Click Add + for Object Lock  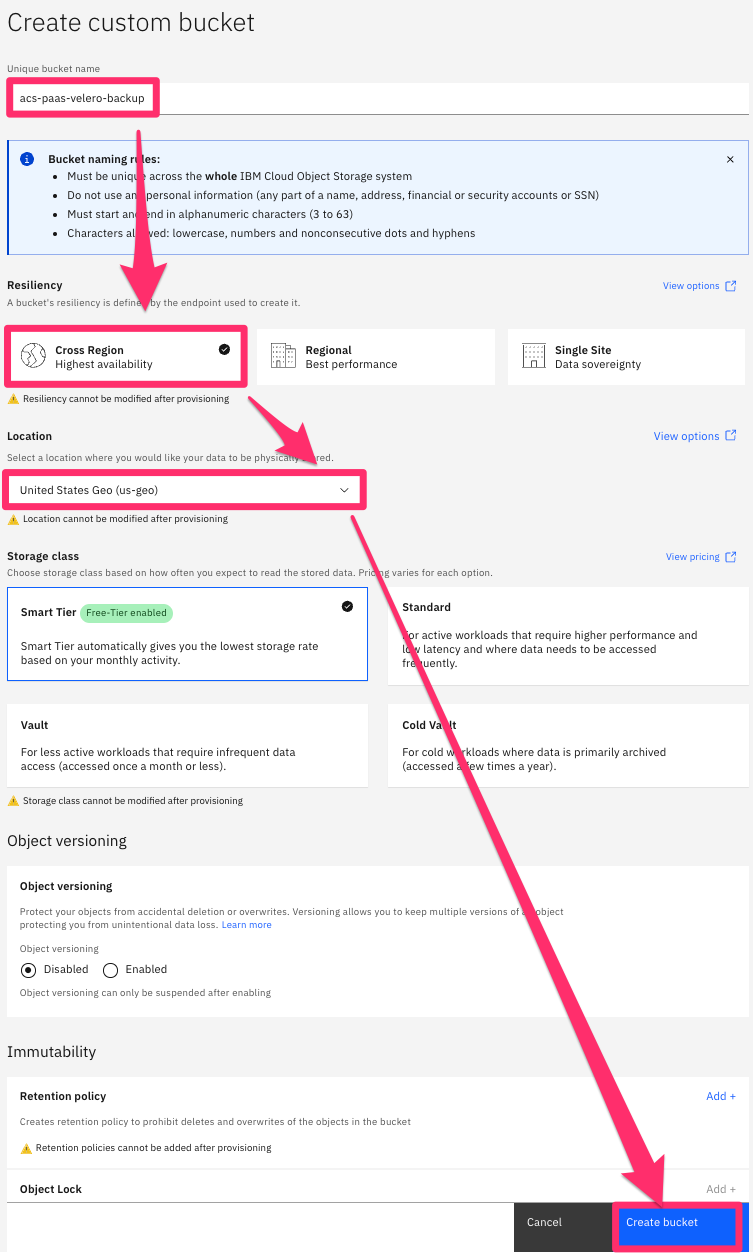pyautogui.click(x=721, y=1189)
